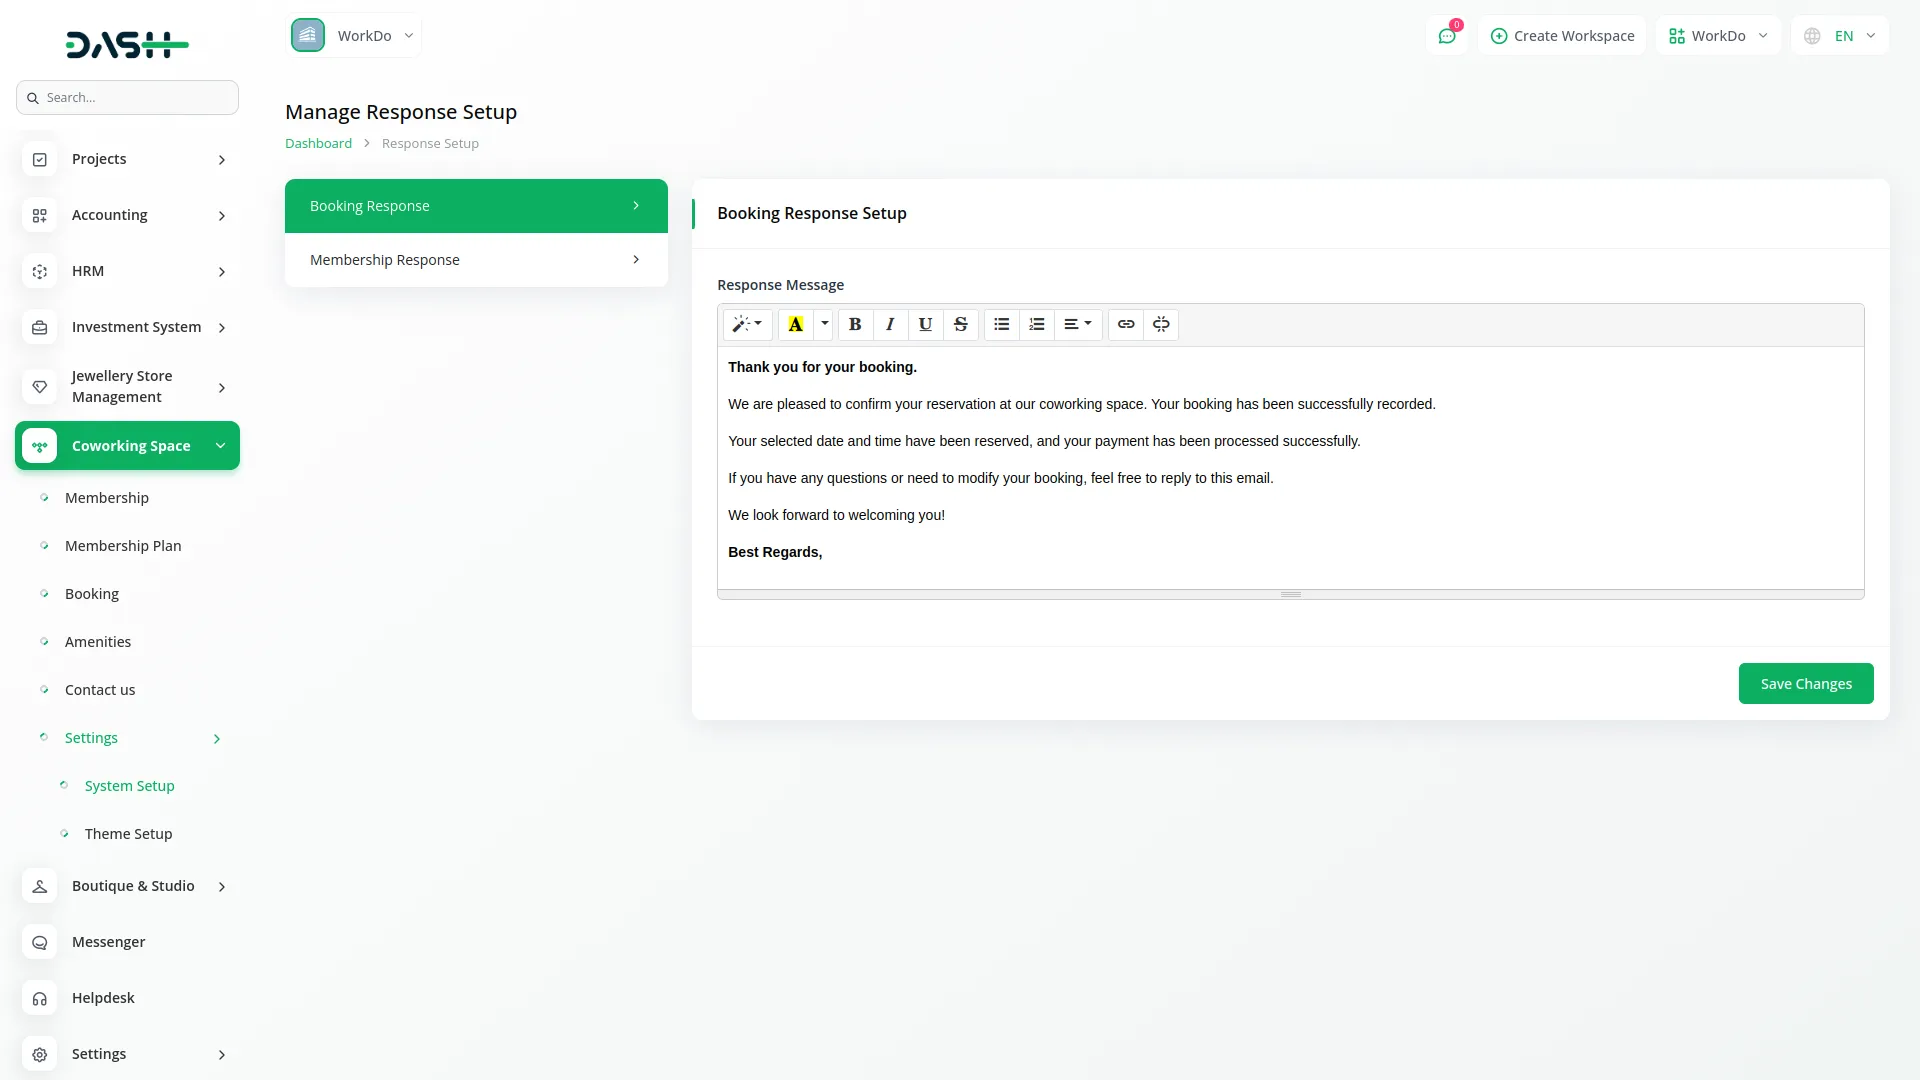Insert an unordered bullet list
The image size is (1920, 1080).
pyautogui.click(x=1001, y=324)
